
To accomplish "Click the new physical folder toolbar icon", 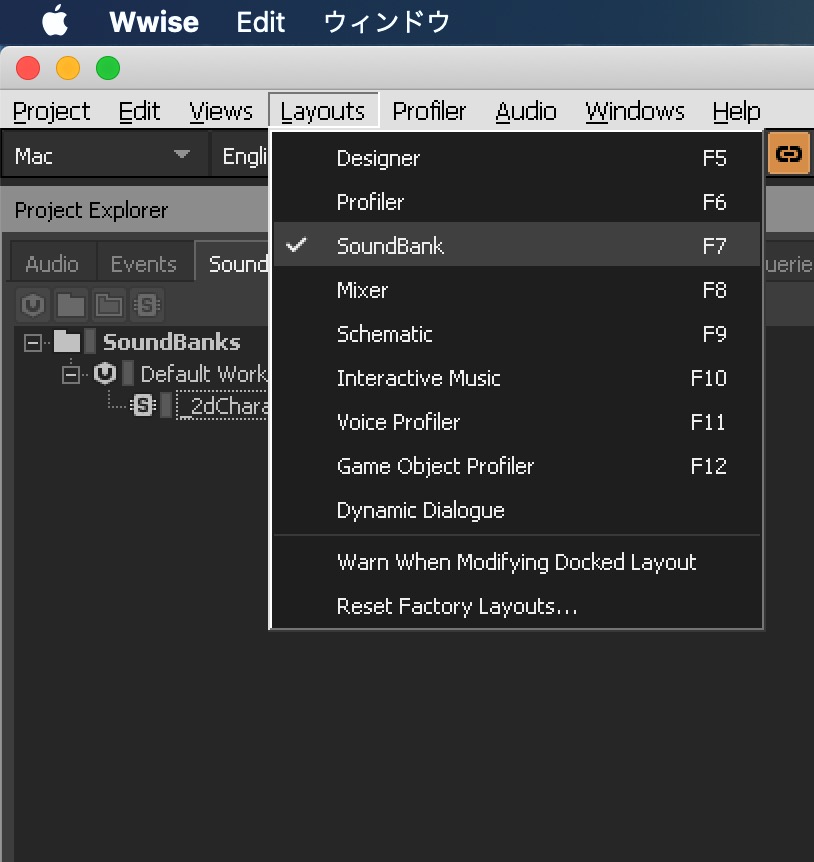I will pos(71,305).
